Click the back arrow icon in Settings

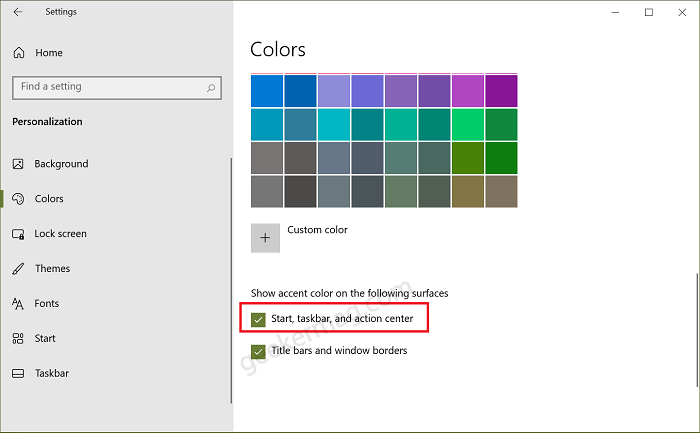tap(18, 12)
